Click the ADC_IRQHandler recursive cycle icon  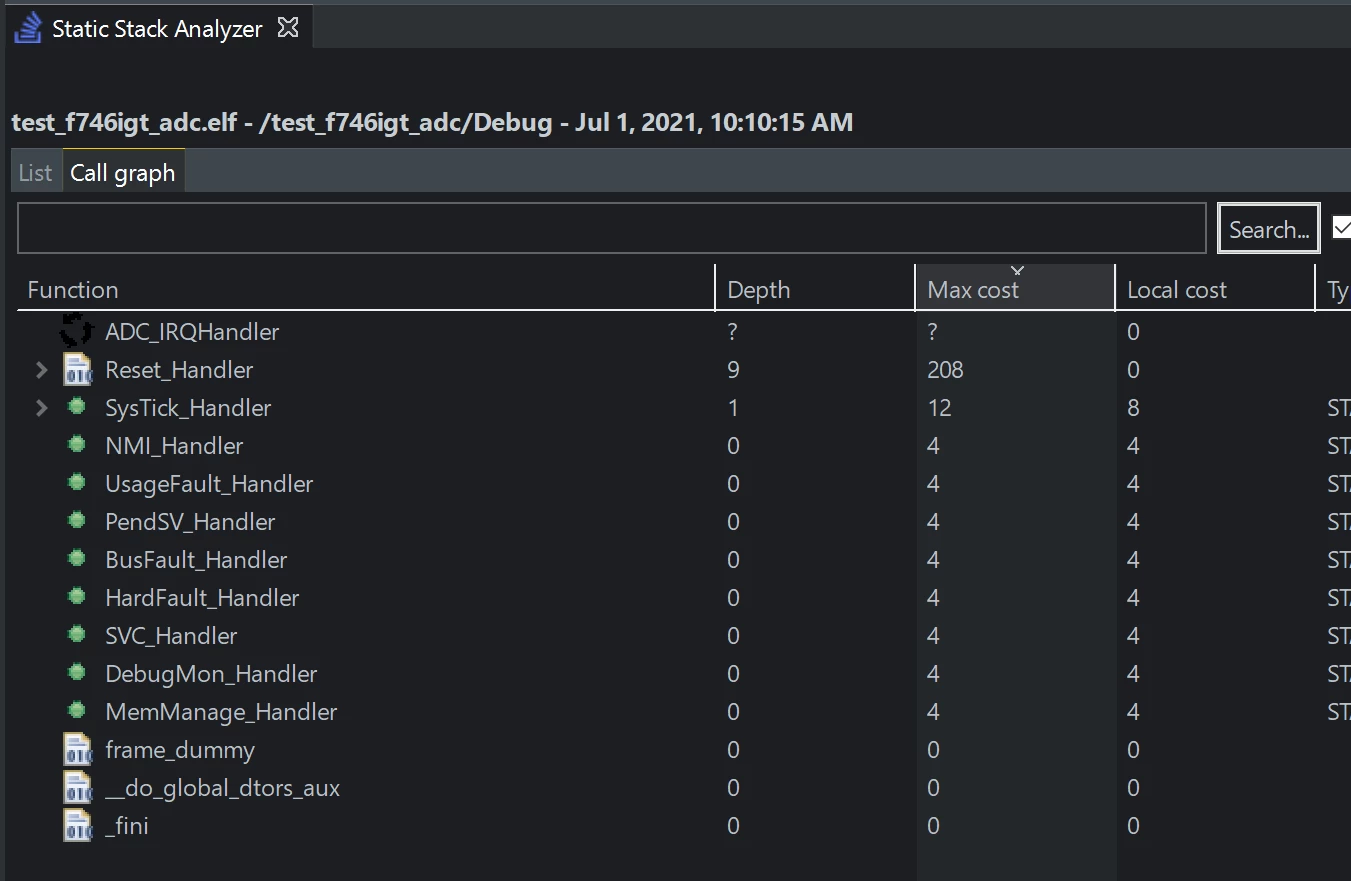tap(77, 330)
